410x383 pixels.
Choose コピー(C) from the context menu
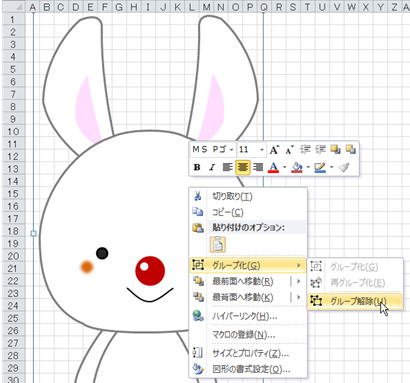point(248,212)
